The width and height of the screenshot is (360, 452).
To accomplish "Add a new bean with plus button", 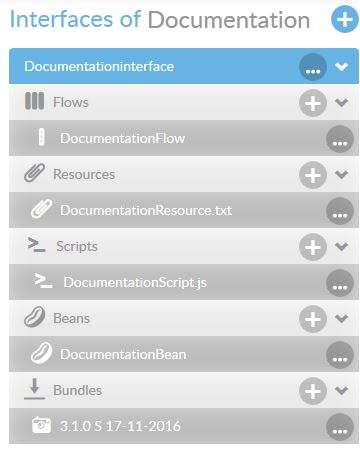I will point(313,319).
